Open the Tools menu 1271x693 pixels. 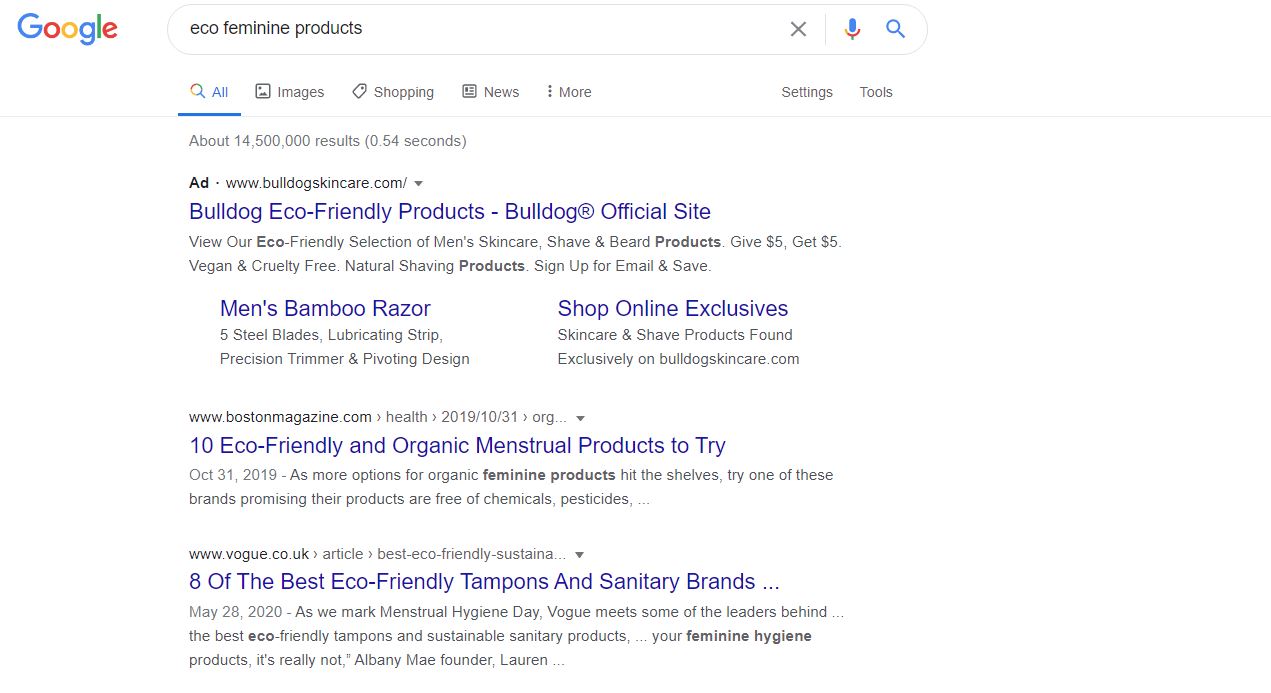coord(875,91)
